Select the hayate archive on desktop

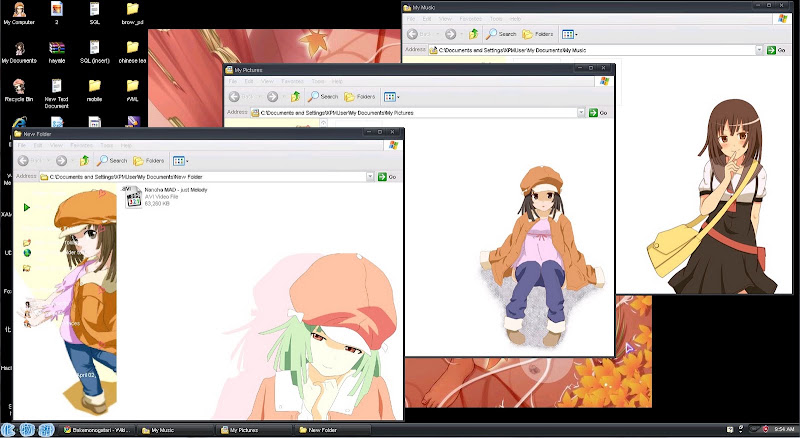57,53
